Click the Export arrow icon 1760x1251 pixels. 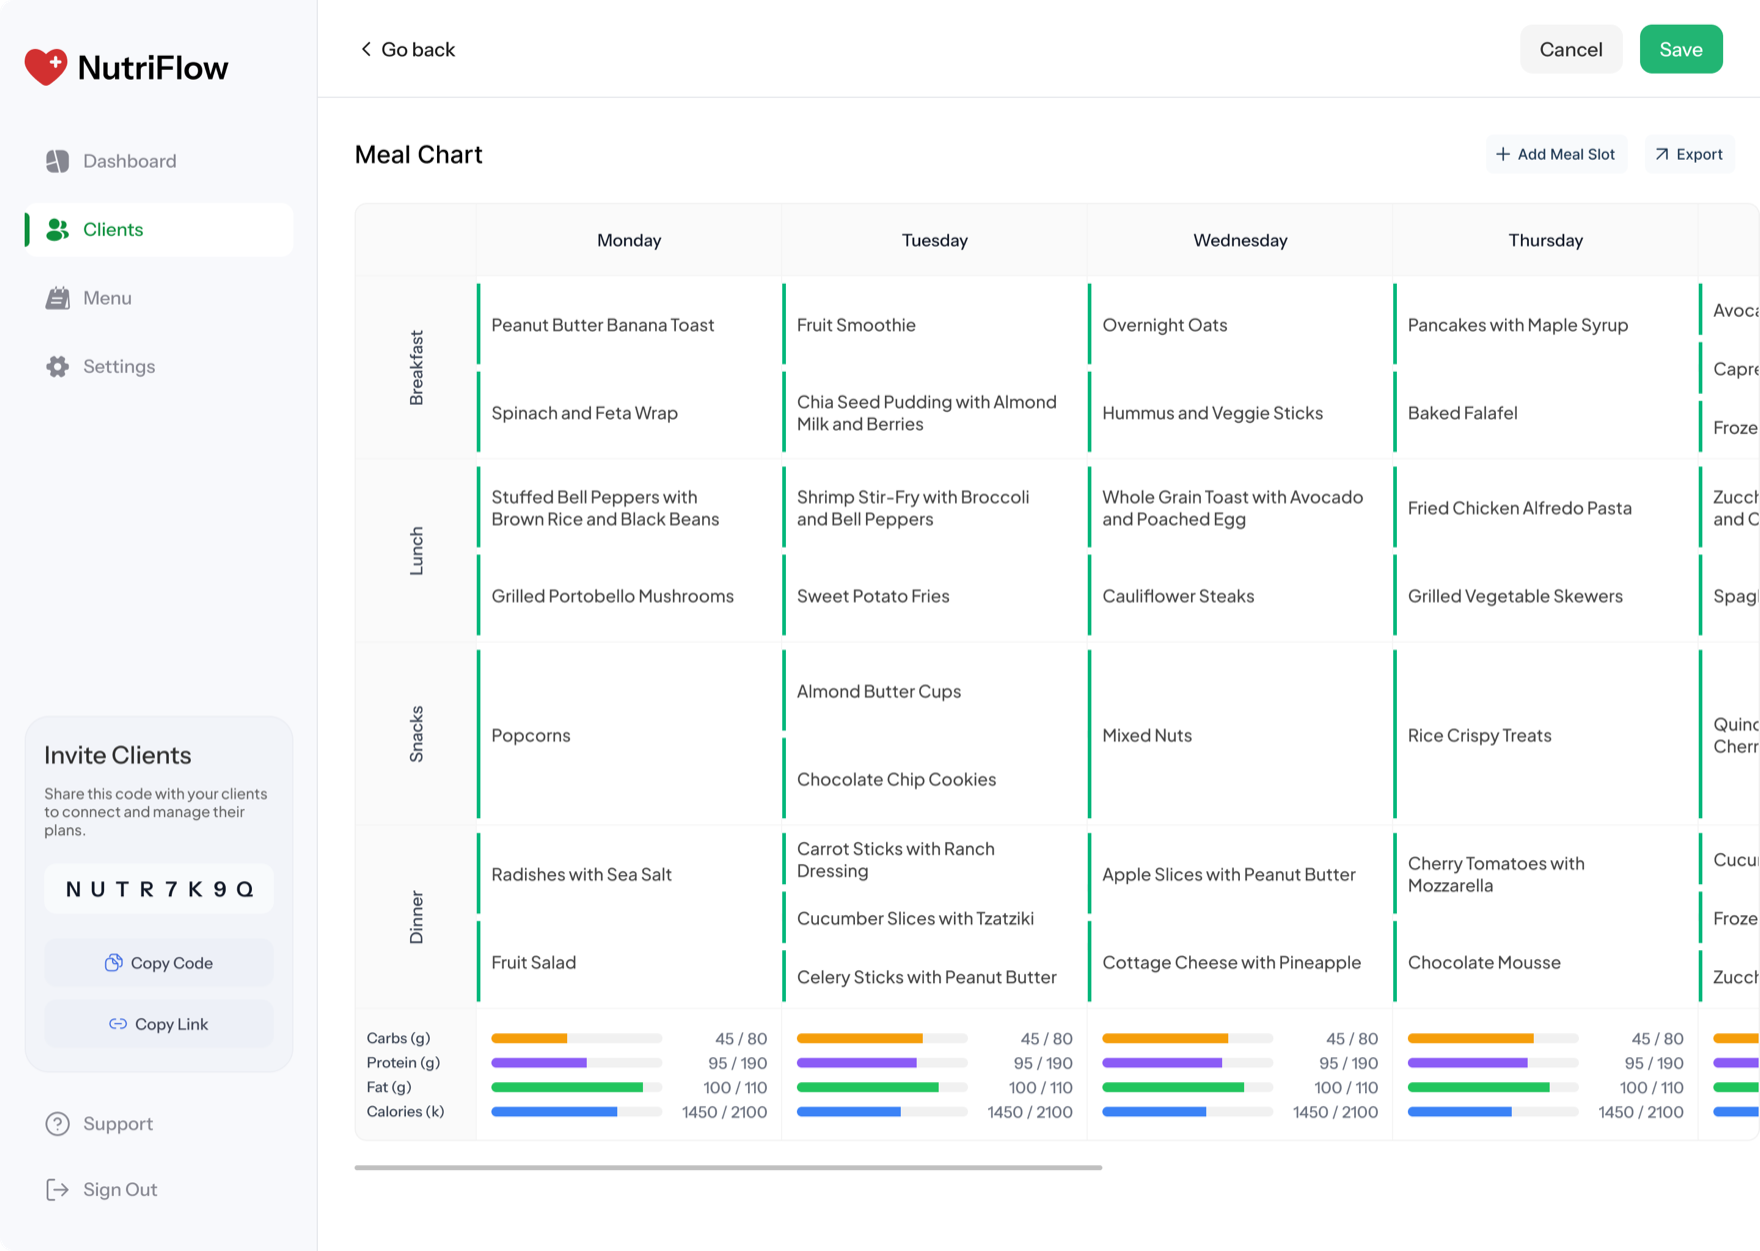[x=1662, y=154]
